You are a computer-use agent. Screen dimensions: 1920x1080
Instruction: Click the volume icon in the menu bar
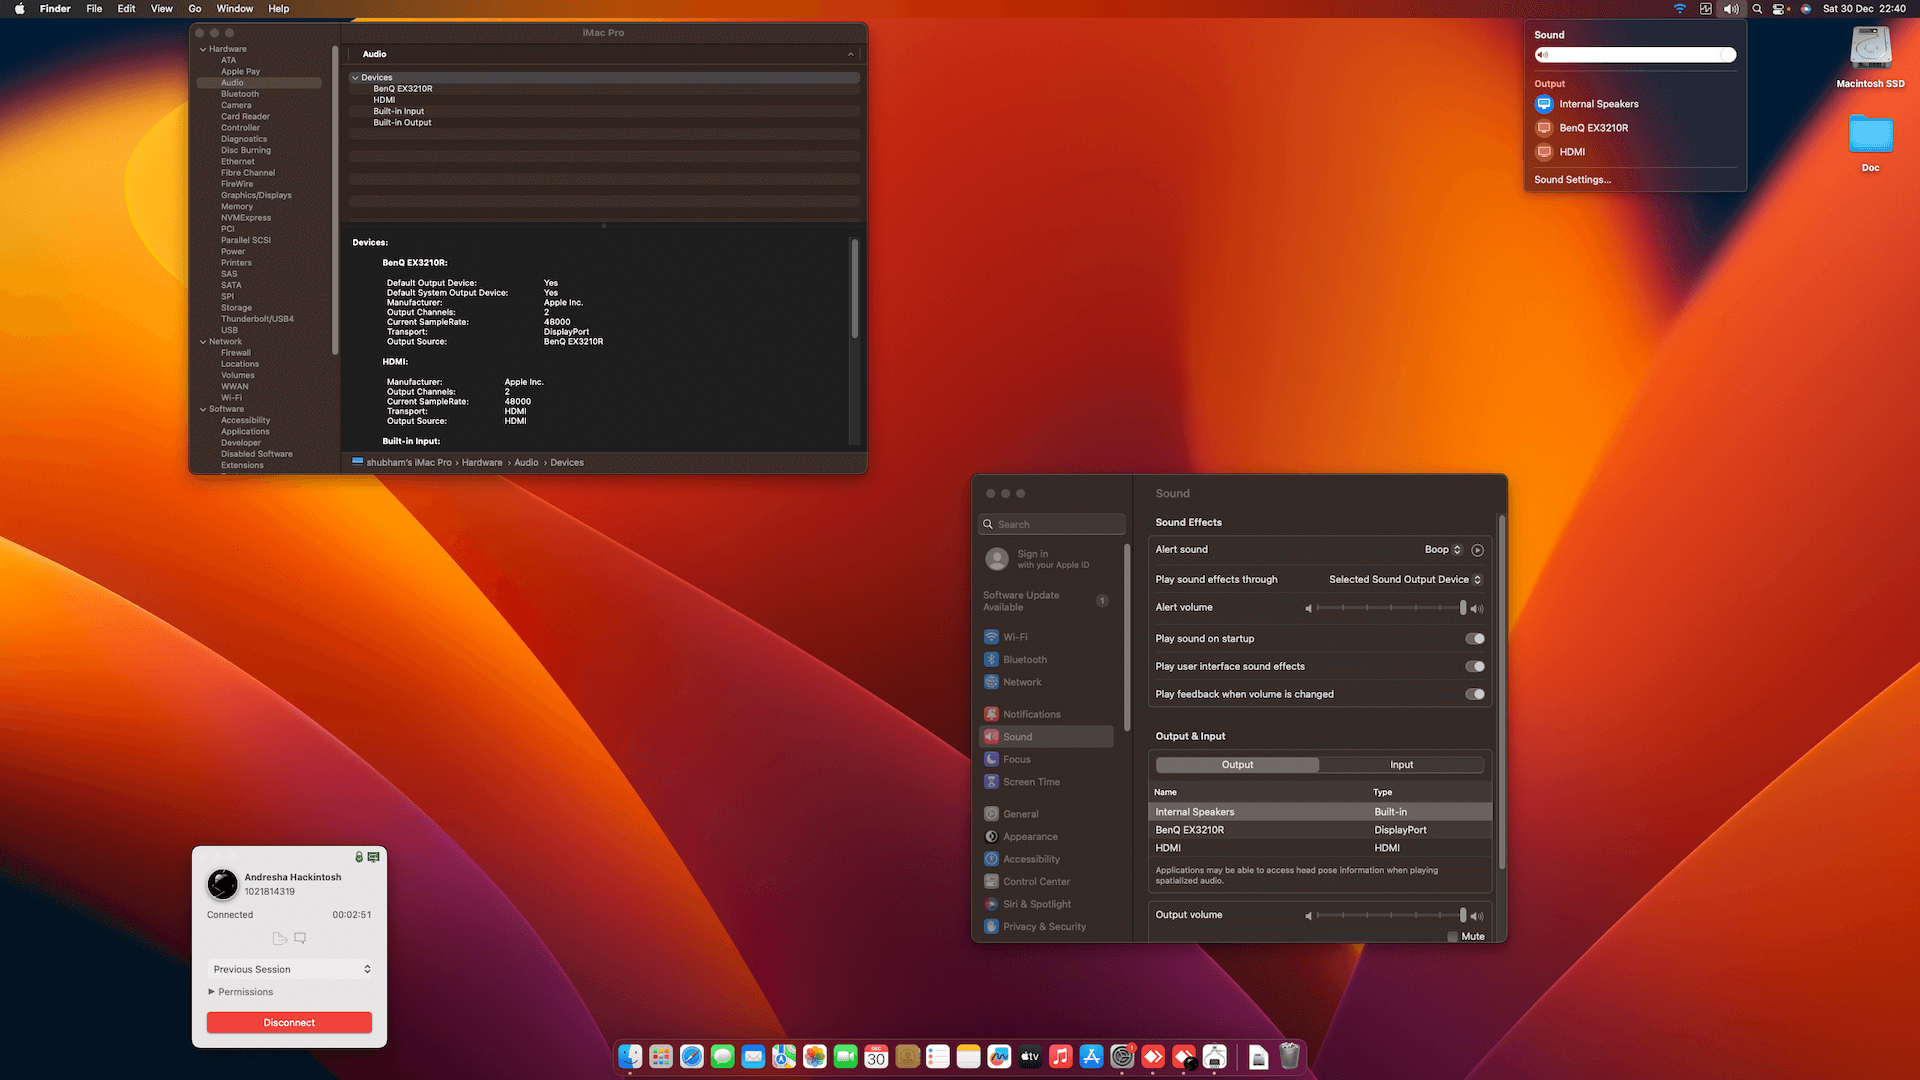[1731, 9]
